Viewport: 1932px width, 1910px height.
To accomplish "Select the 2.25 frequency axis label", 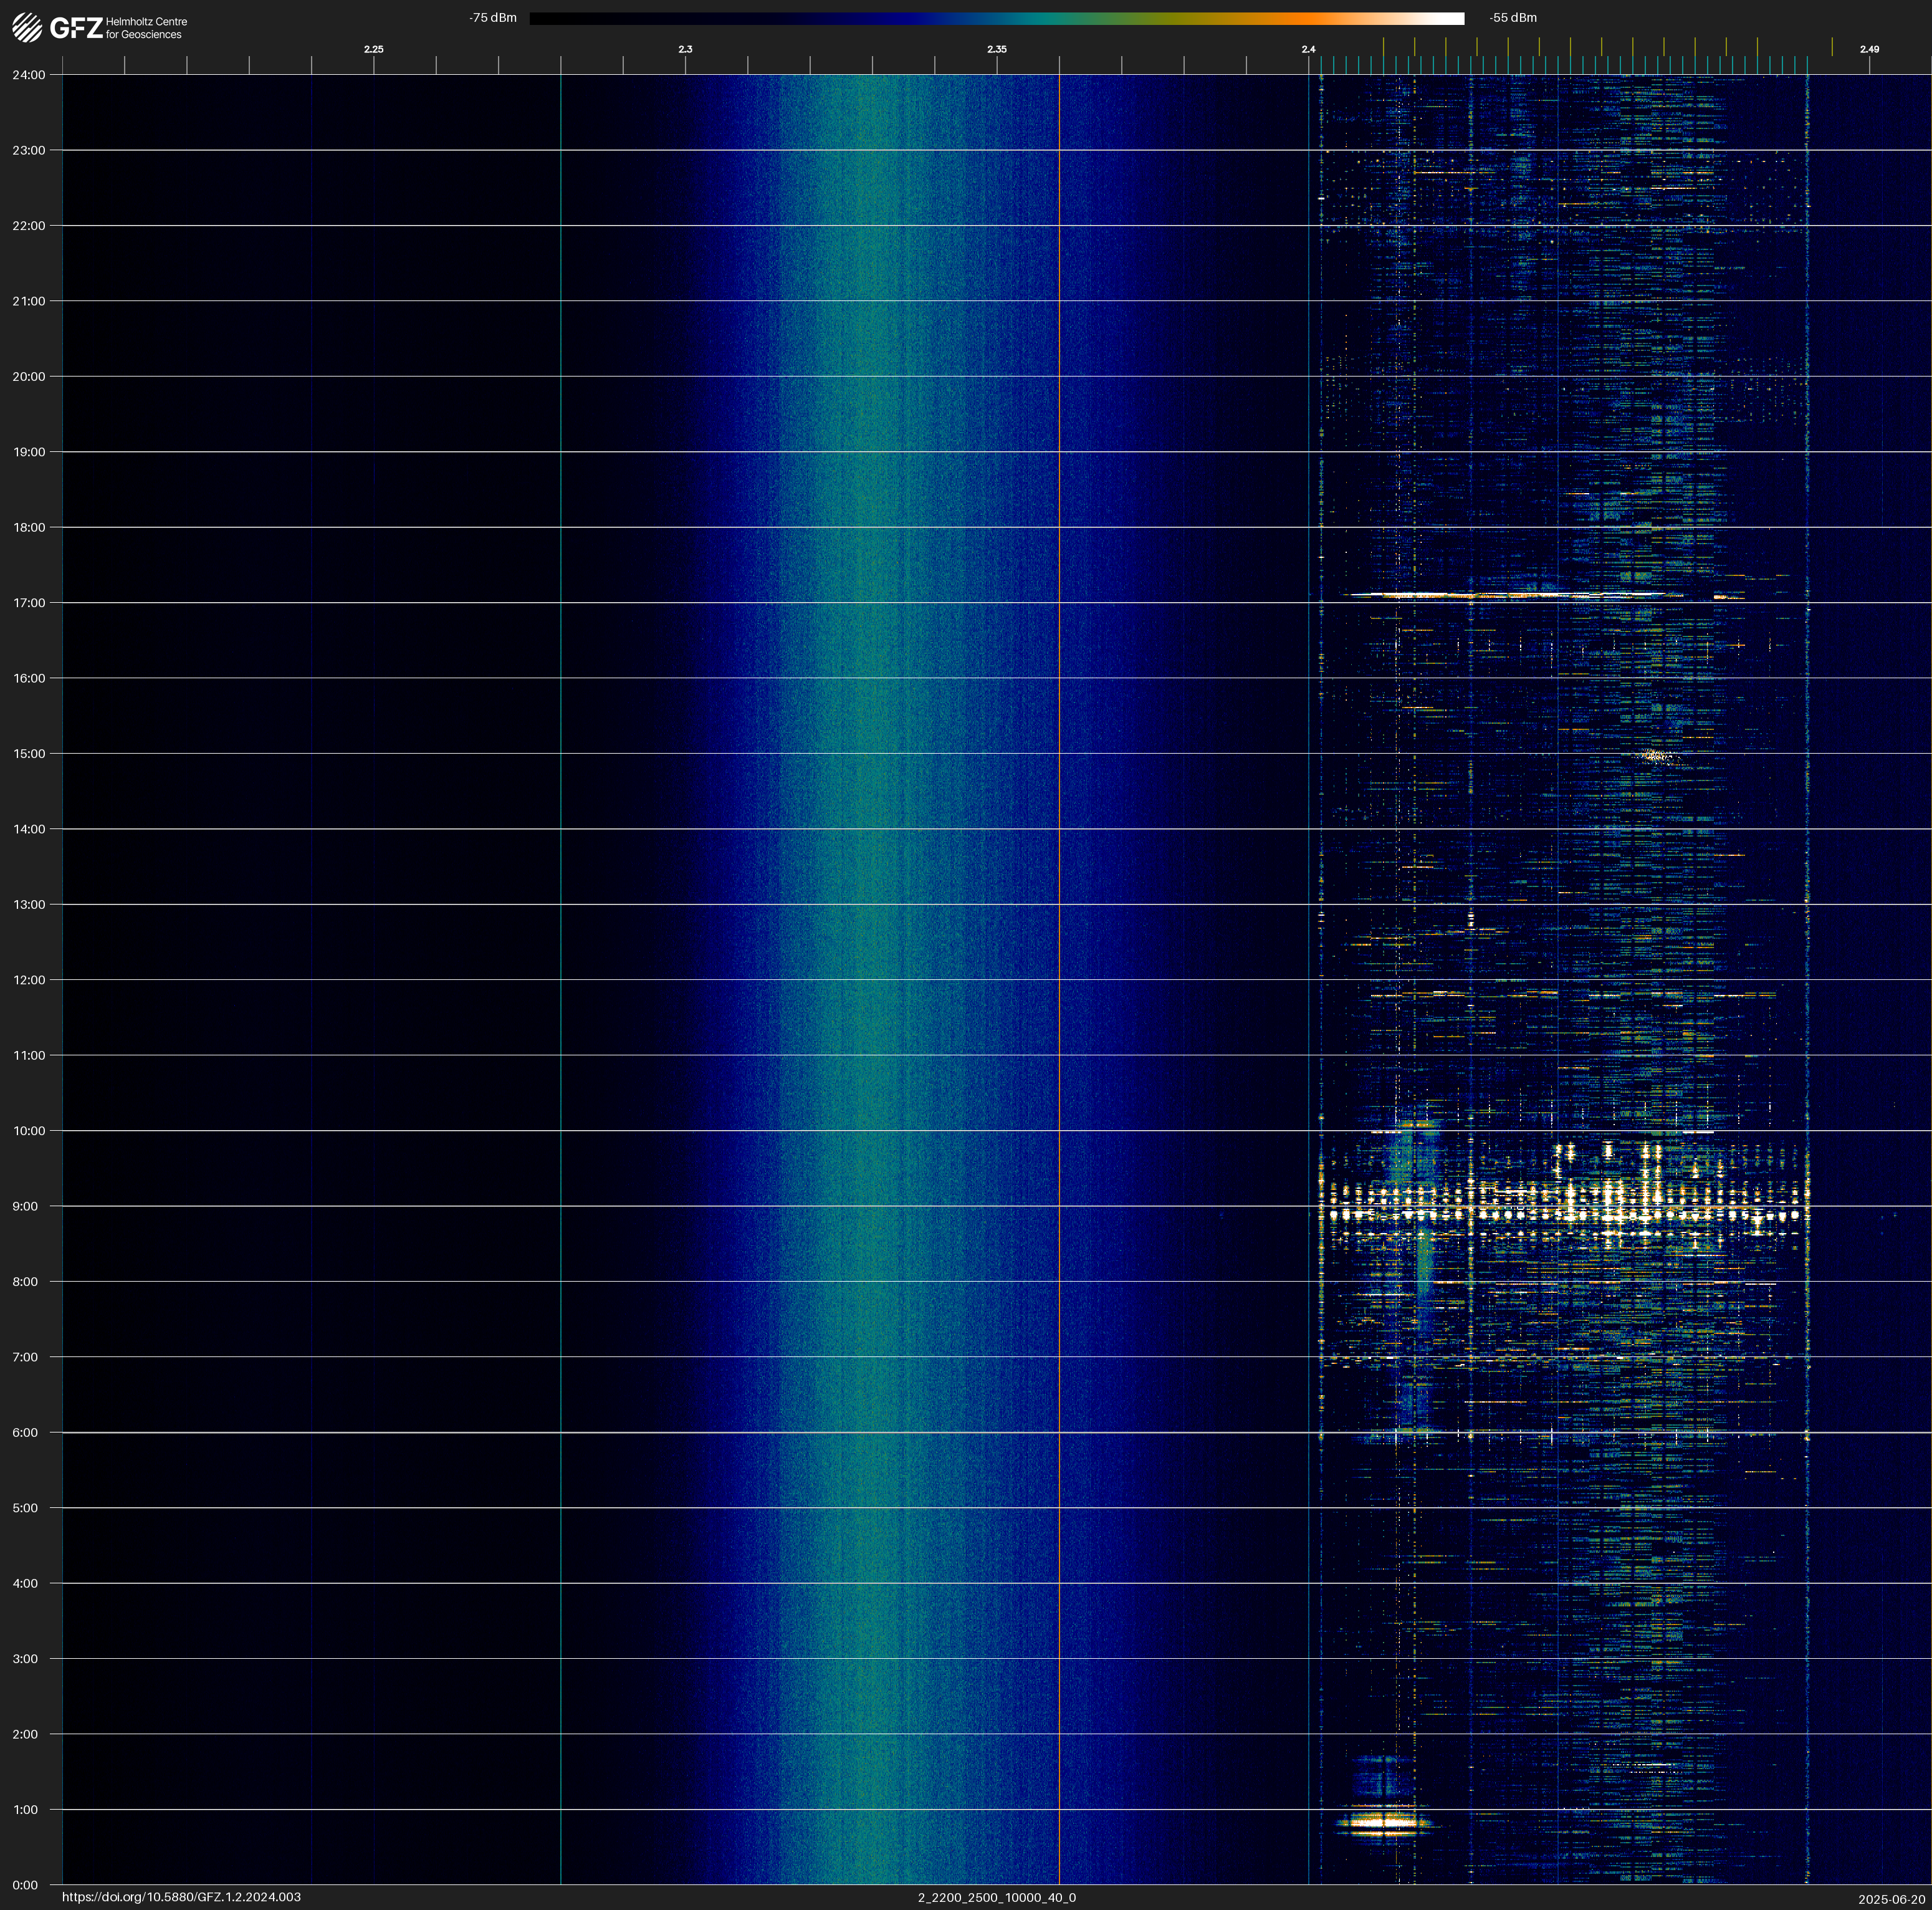I will (x=373, y=49).
